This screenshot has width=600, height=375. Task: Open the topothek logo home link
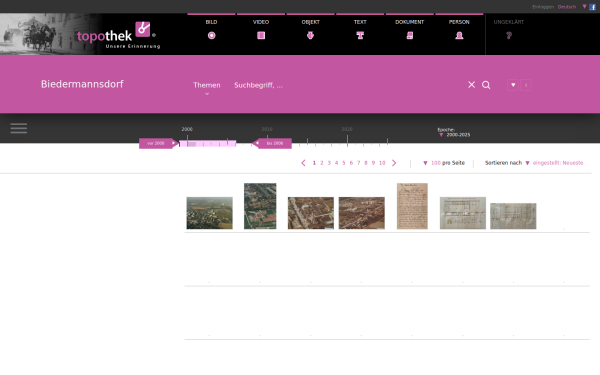(x=118, y=36)
